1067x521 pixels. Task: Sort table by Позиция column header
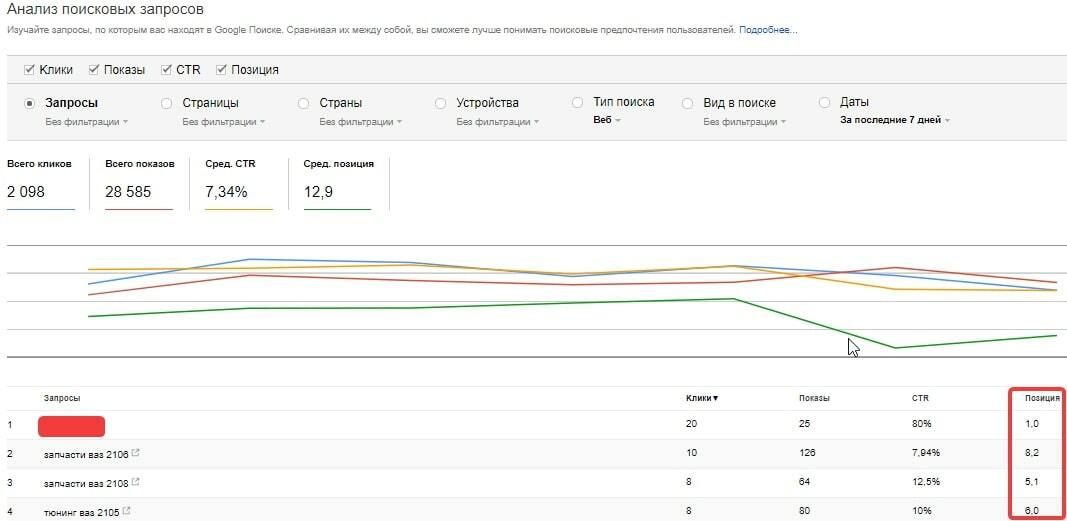click(1042, 398)
